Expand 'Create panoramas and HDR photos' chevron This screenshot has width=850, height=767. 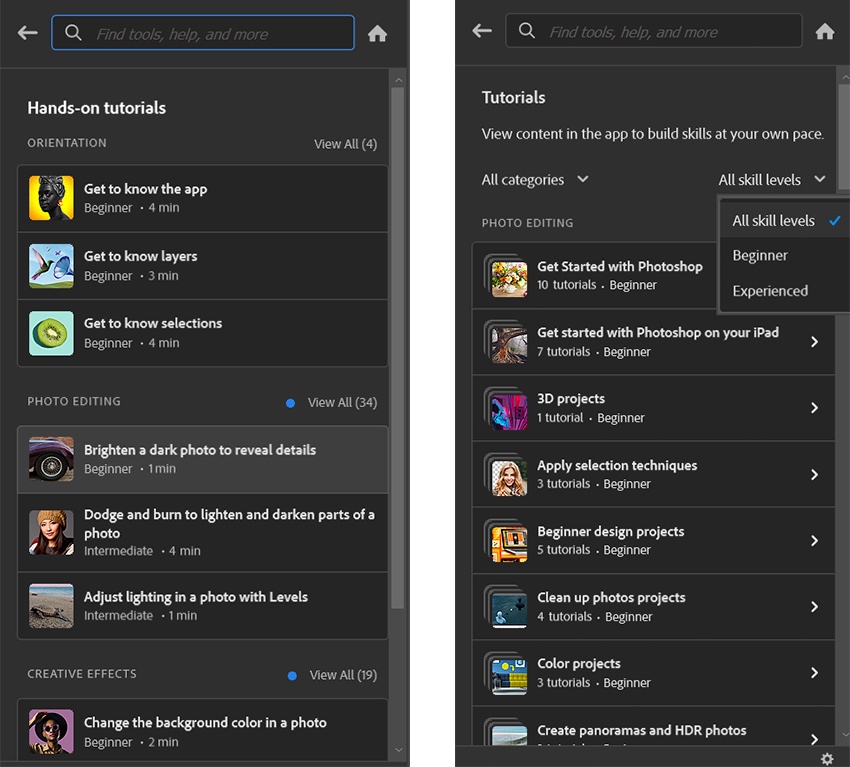814,739
